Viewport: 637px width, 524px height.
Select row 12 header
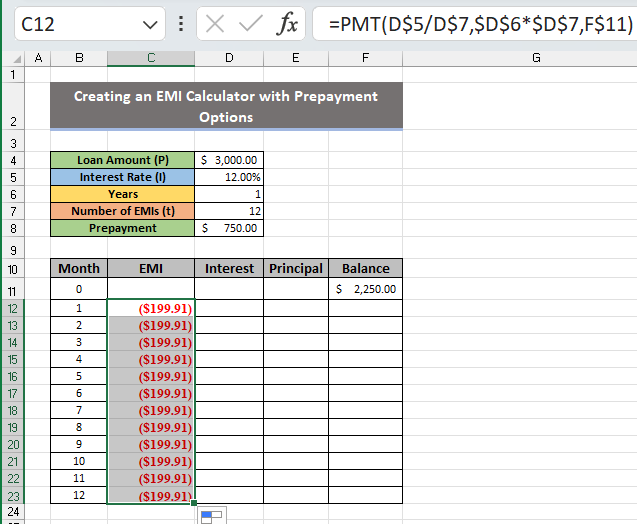13,308
